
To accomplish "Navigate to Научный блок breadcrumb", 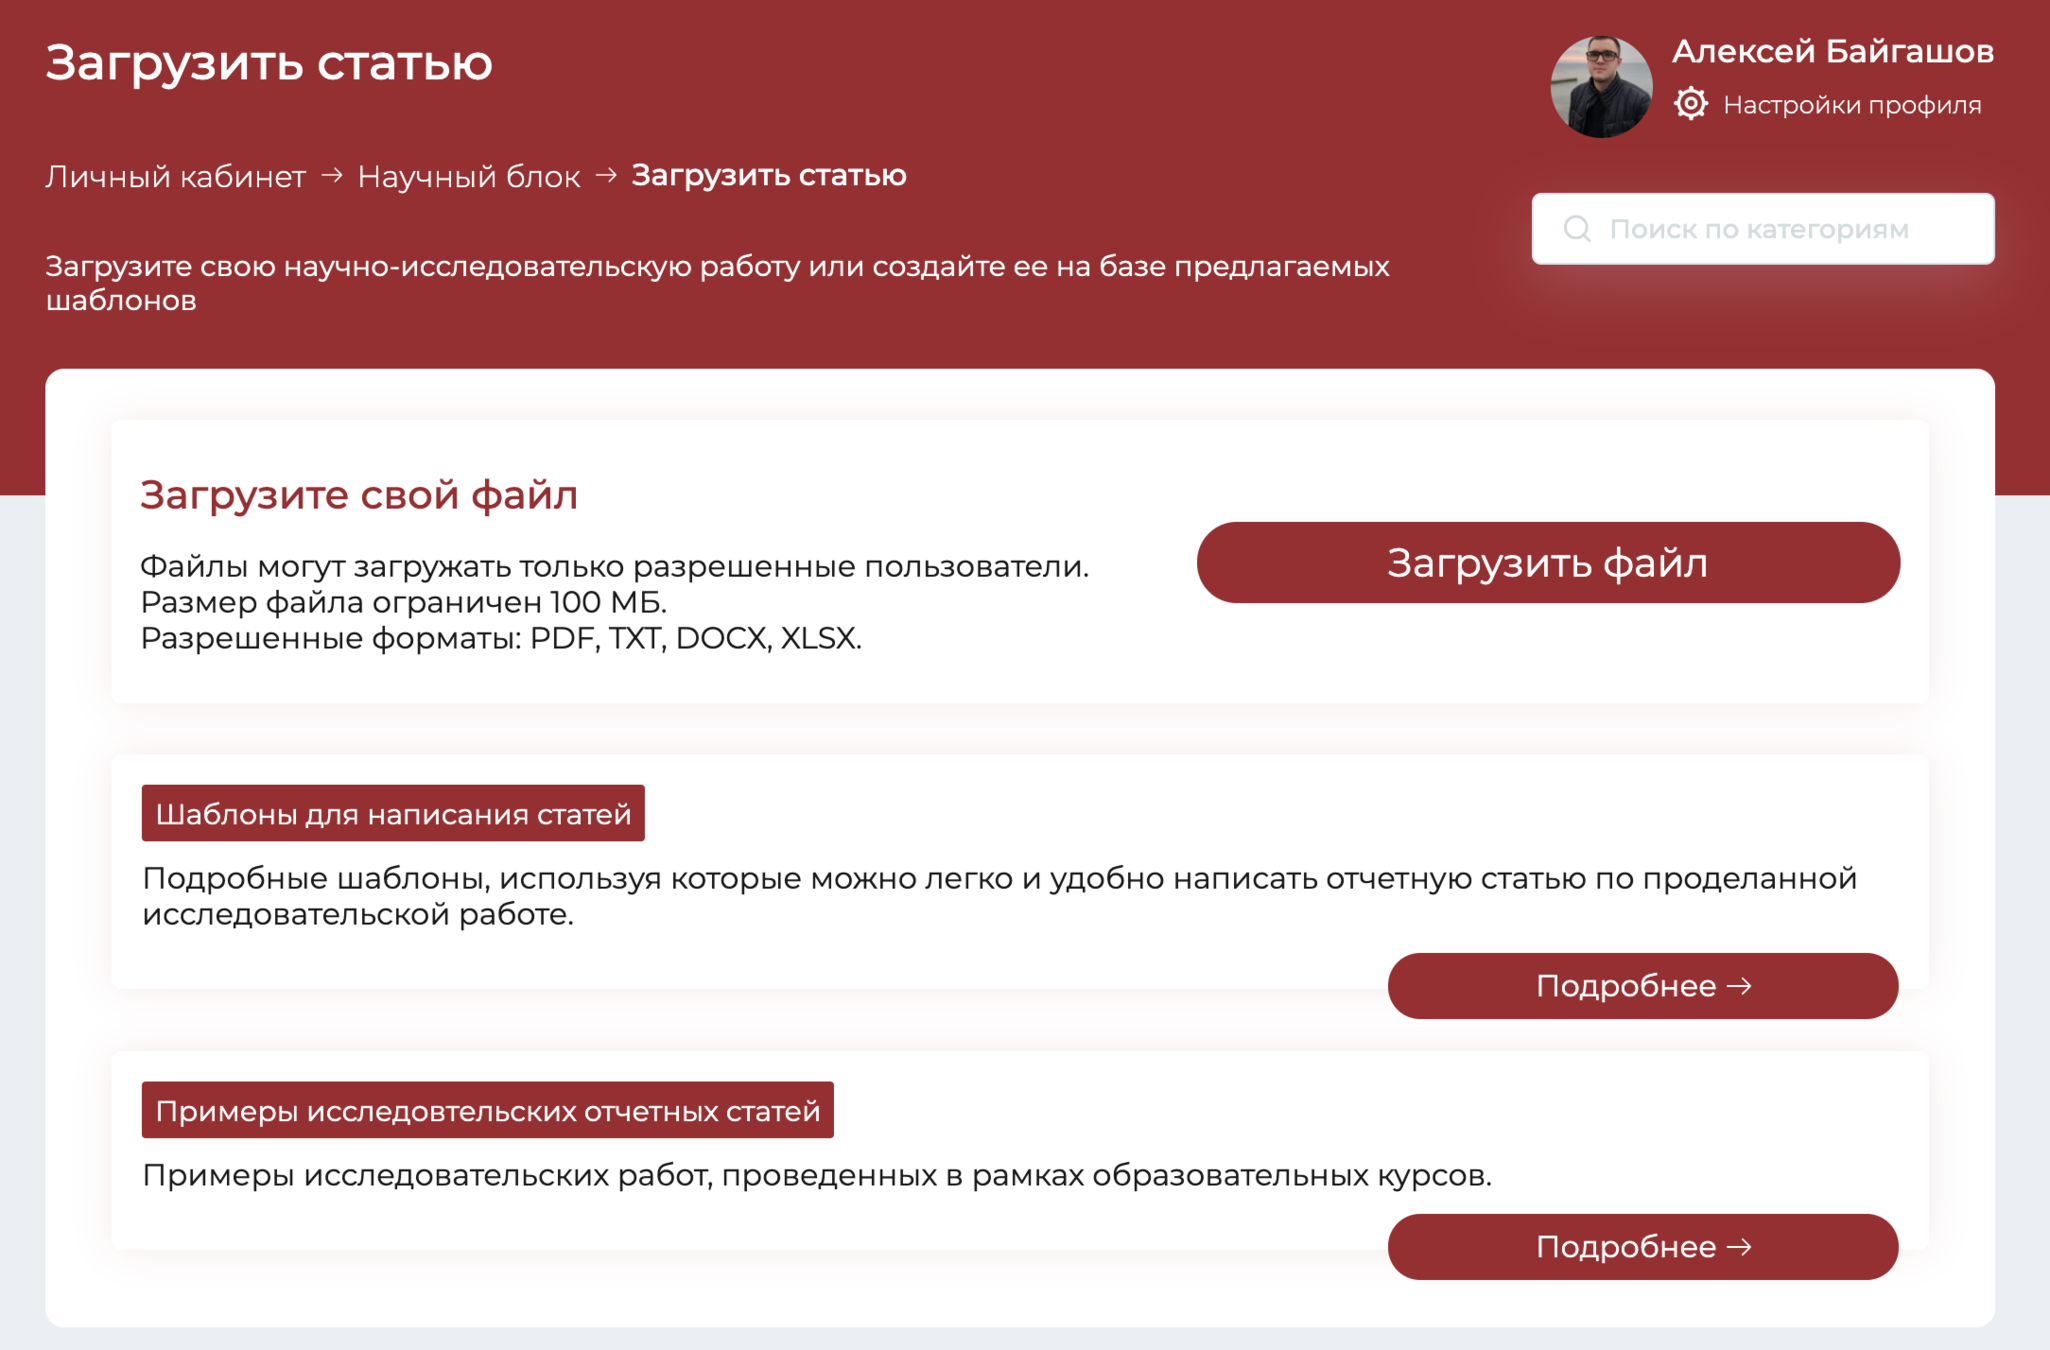I will [468, 176].
